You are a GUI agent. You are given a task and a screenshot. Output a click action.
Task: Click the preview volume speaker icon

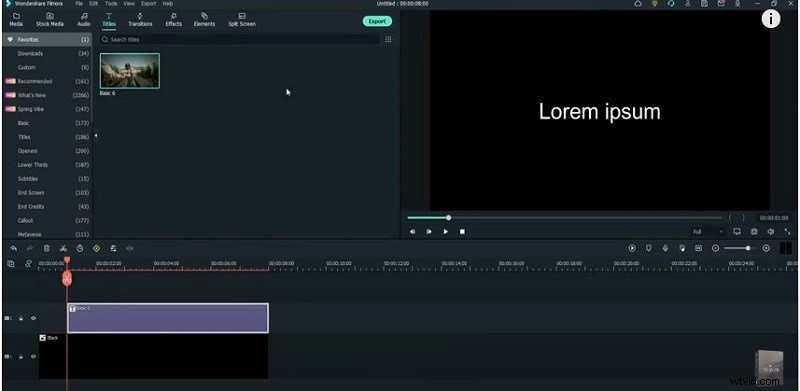771,232
